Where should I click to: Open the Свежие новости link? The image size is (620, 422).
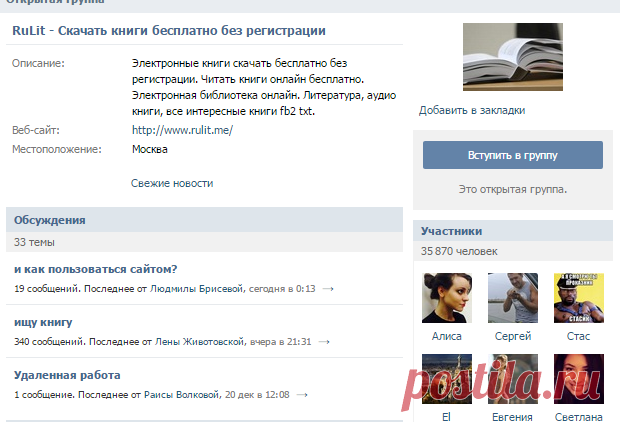[x=172, y=183]
